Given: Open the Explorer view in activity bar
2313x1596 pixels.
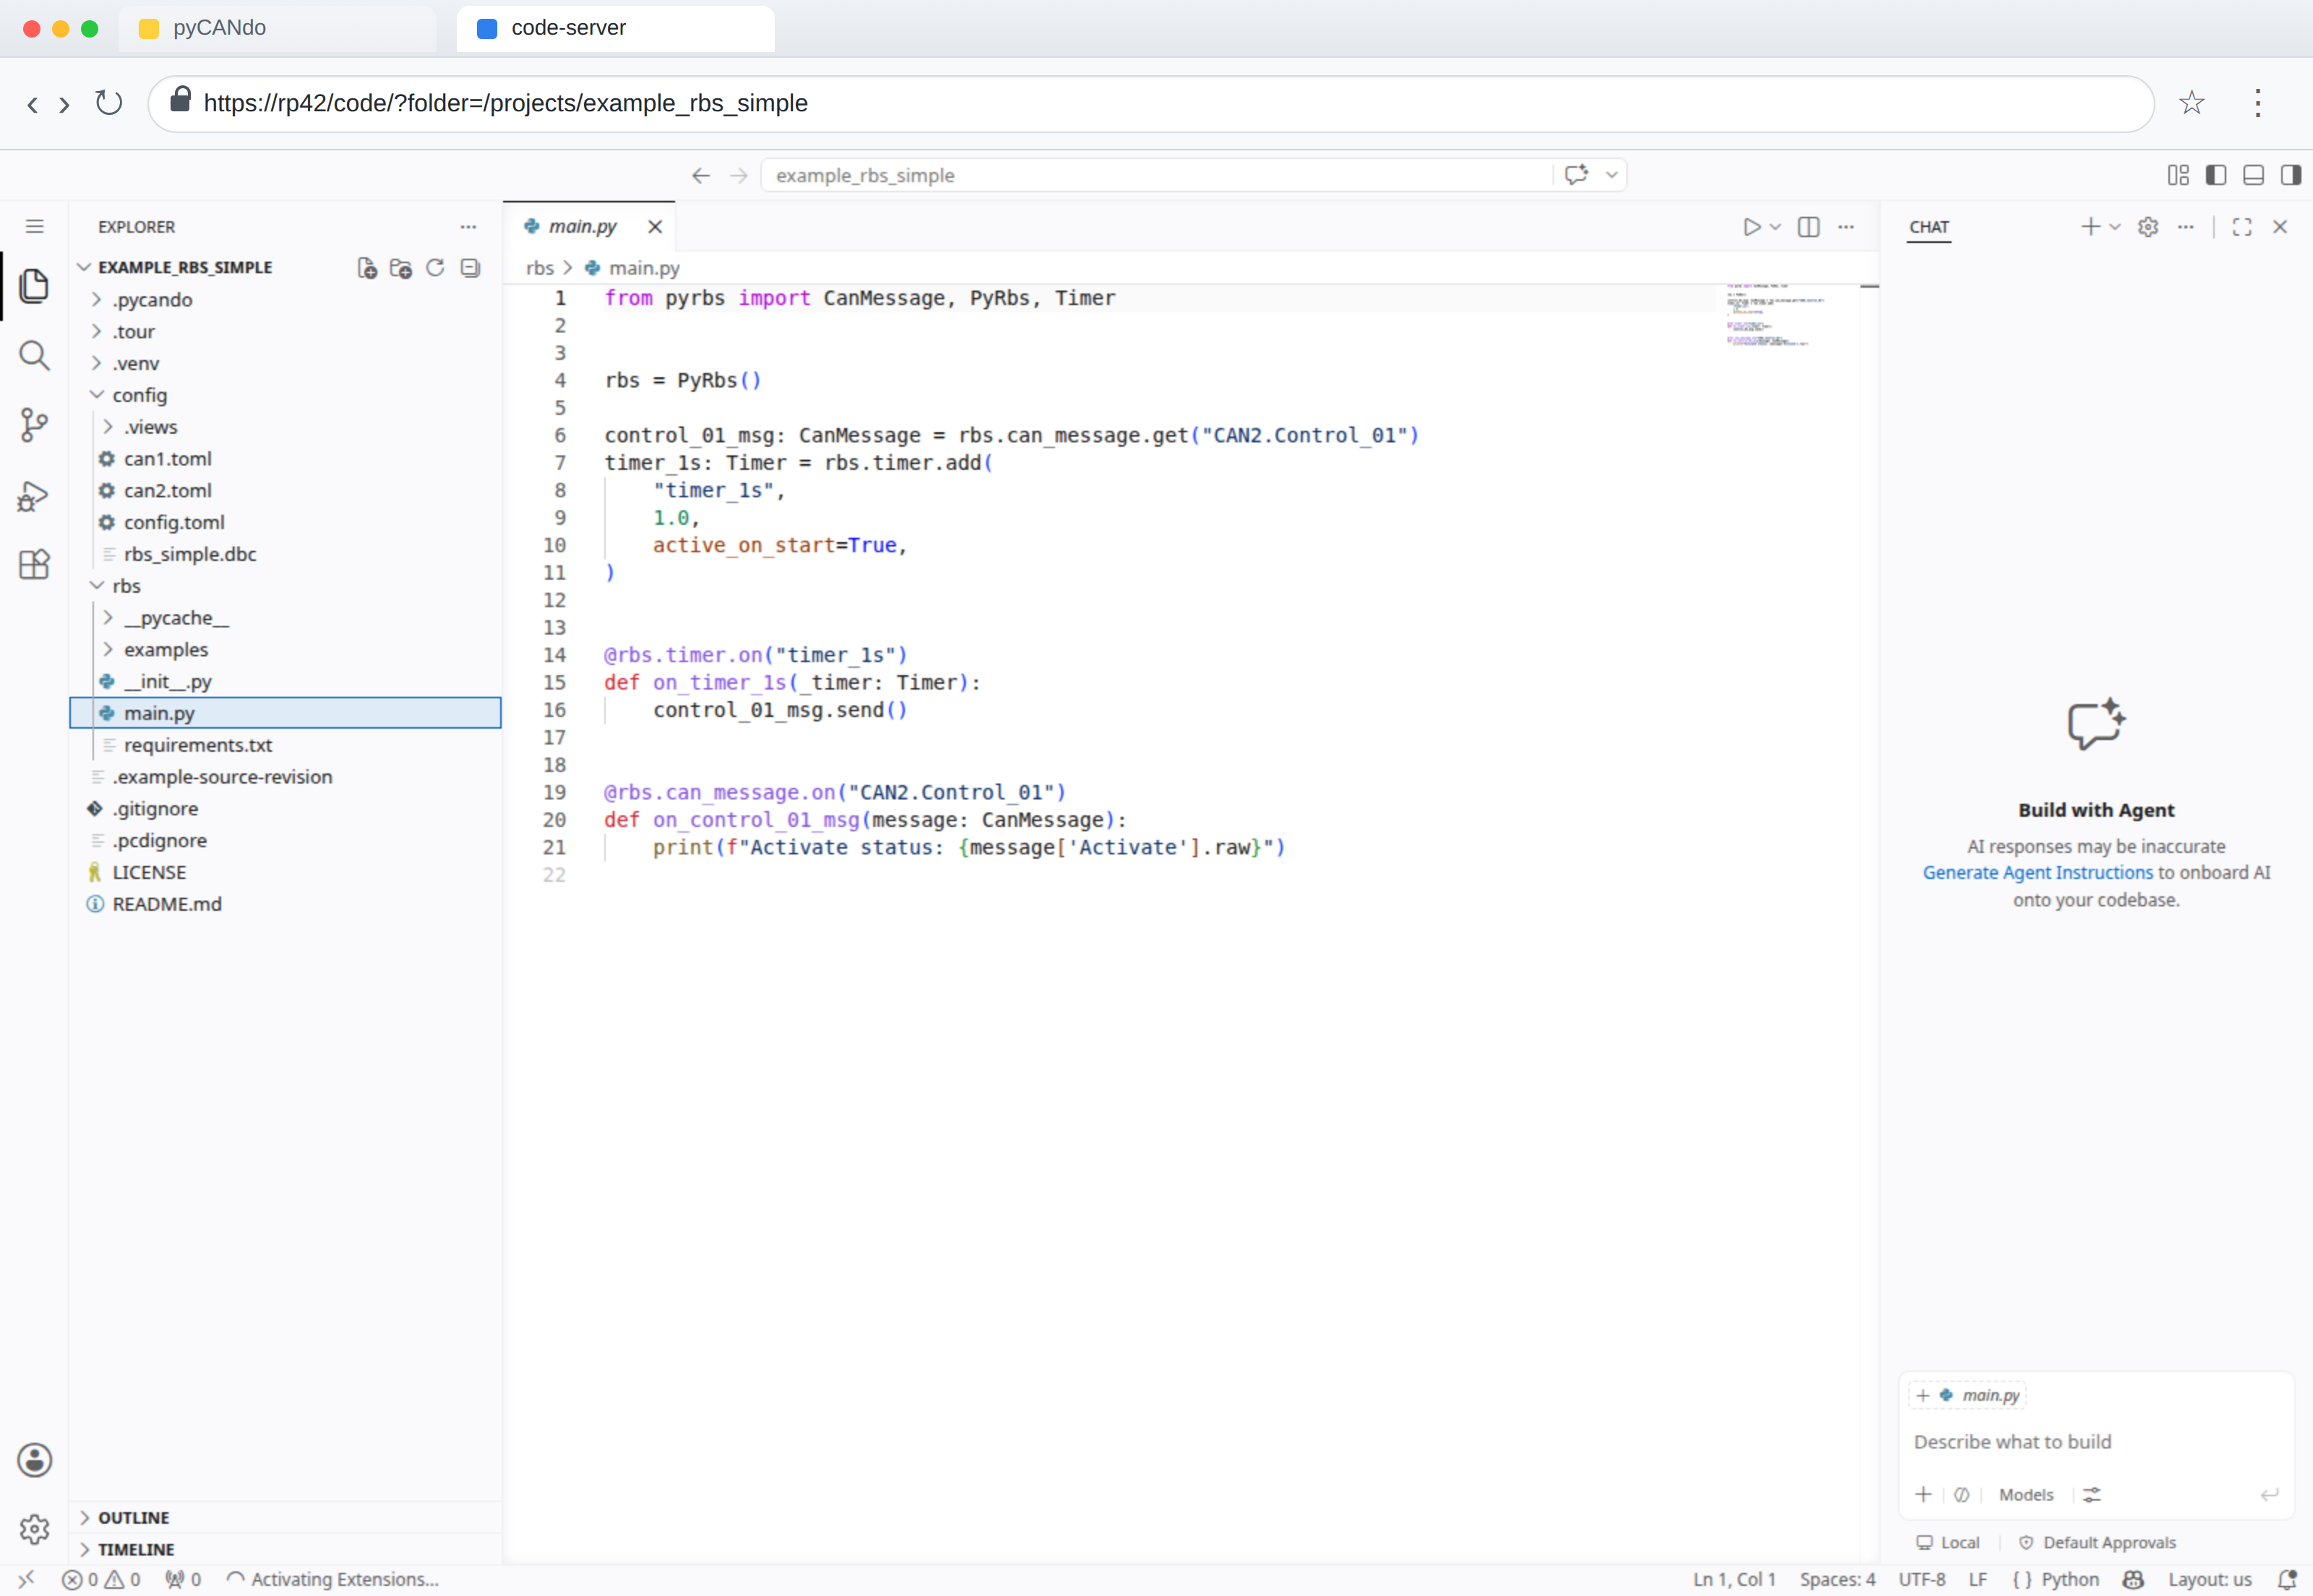Looking at the screenshot, I should tap(34, 286).
